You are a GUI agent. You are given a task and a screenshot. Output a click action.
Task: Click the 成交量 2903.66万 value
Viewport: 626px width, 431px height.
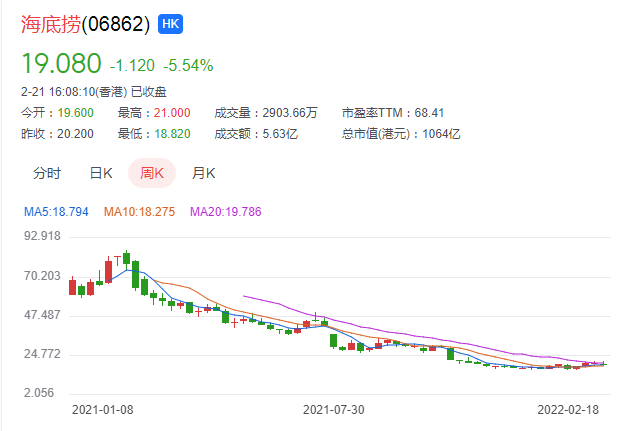(290, 113)
